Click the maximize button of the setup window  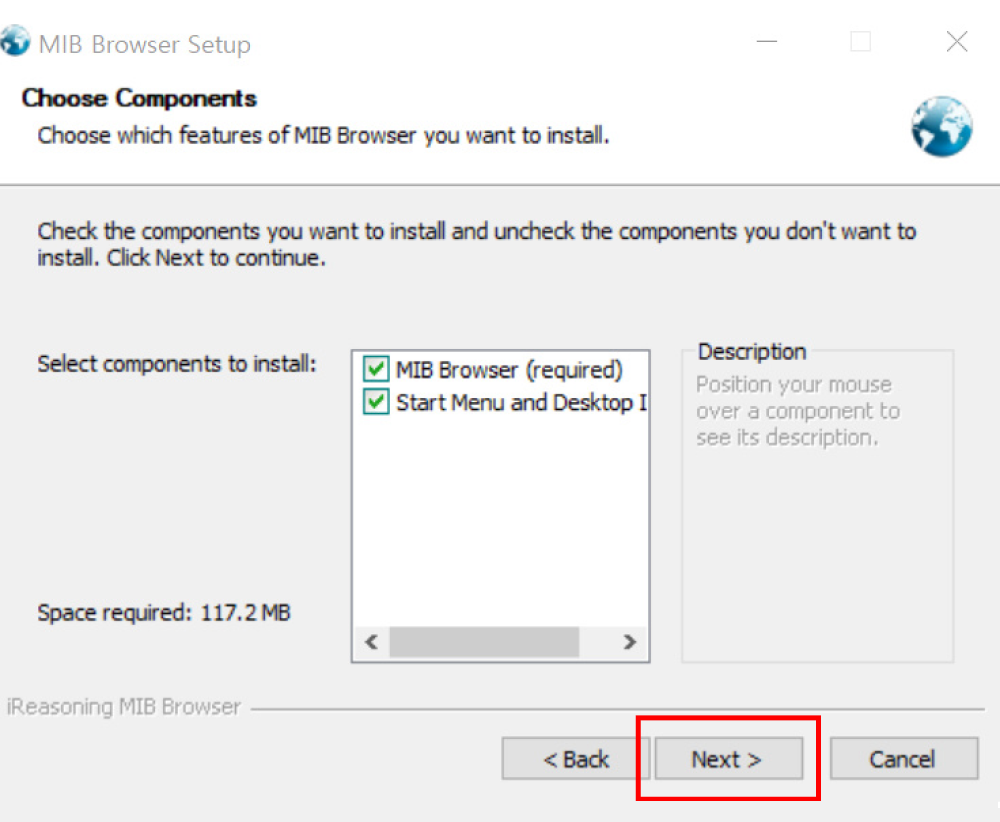click(x=860, y=42)
